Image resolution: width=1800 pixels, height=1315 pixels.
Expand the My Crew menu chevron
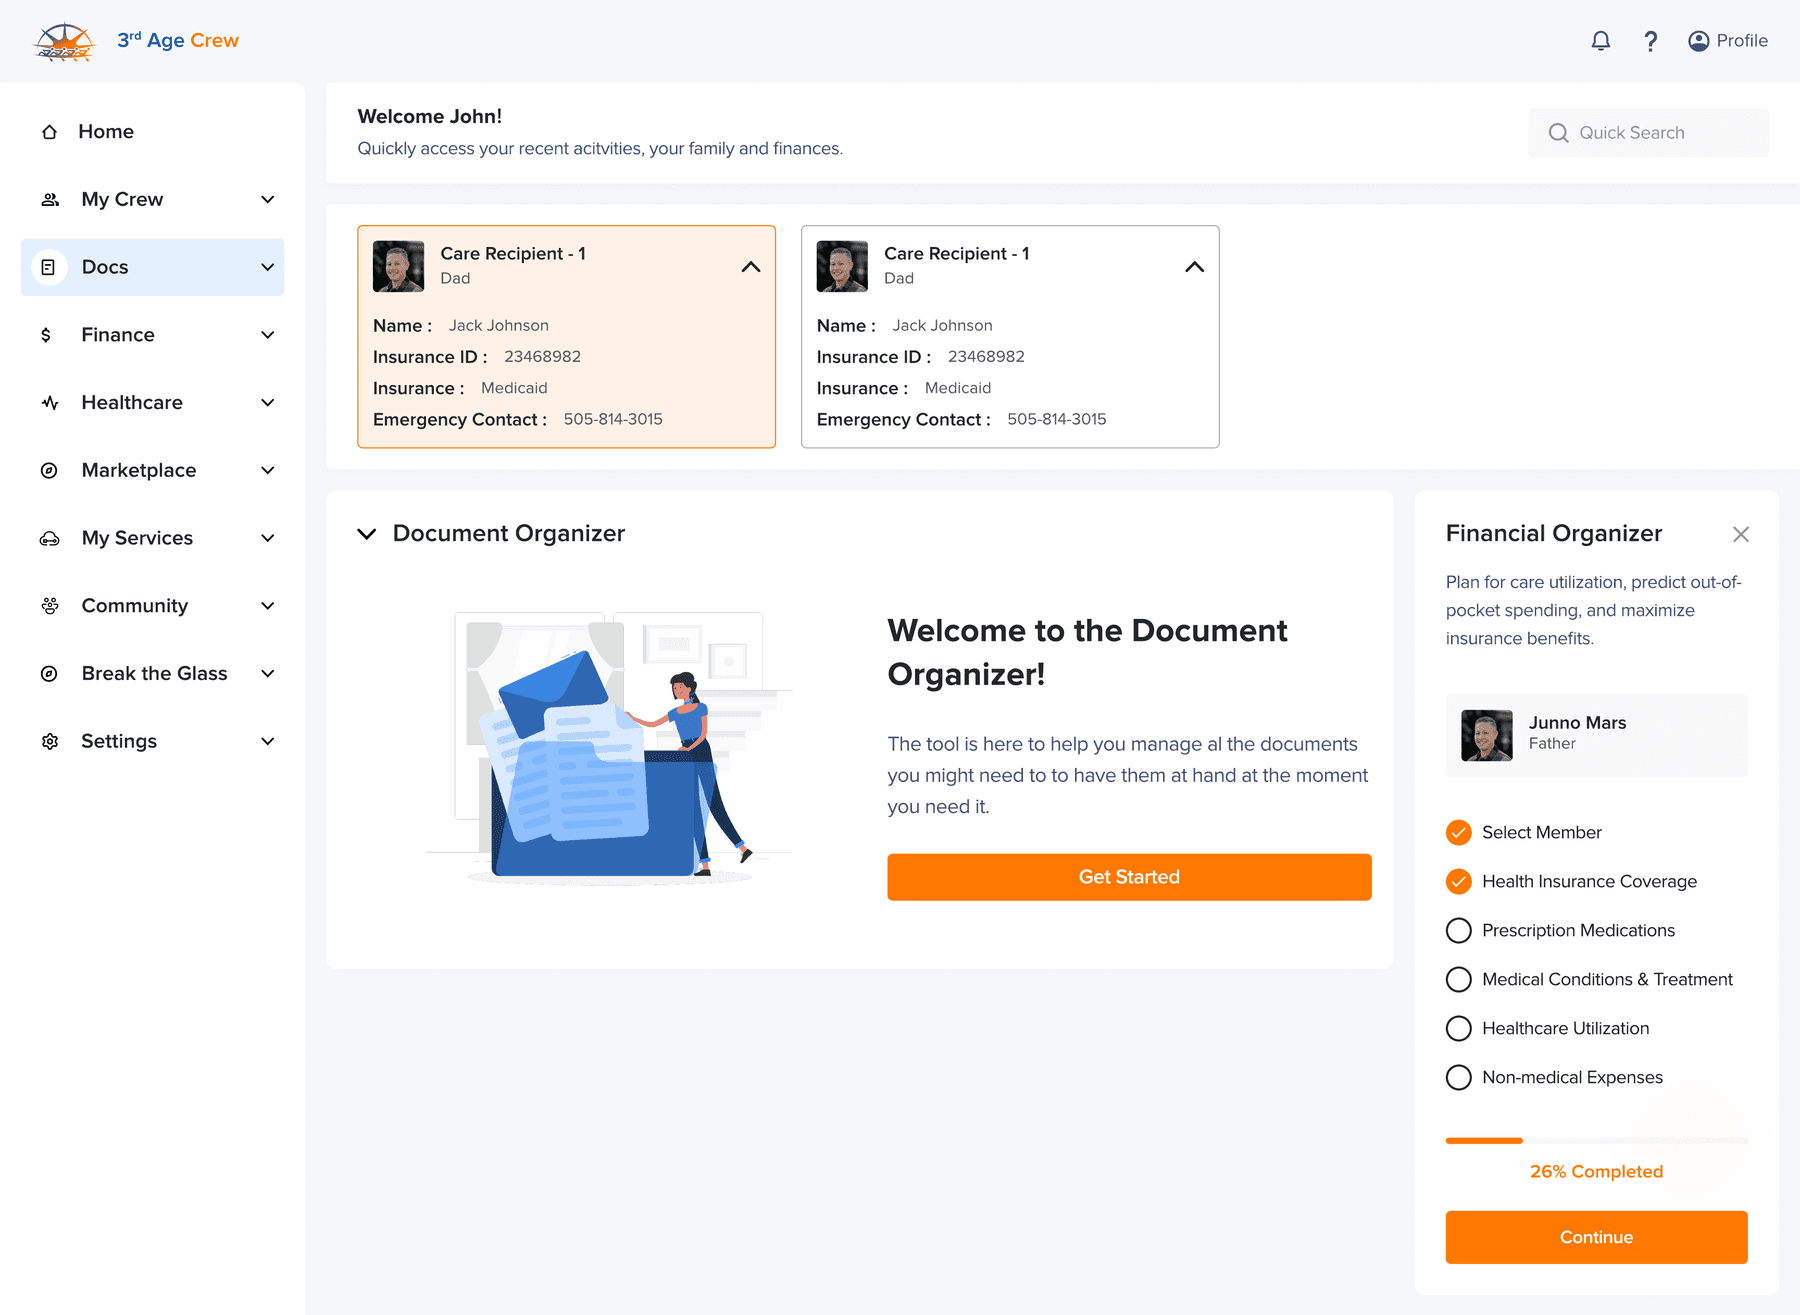click(x=268, y=199)
